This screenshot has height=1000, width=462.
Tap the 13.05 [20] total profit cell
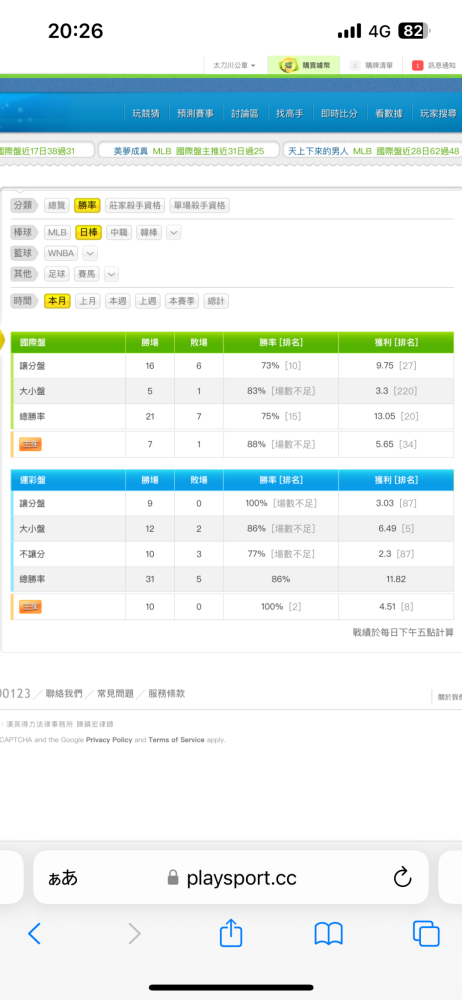pyautogui.click(x=395, y=416)
